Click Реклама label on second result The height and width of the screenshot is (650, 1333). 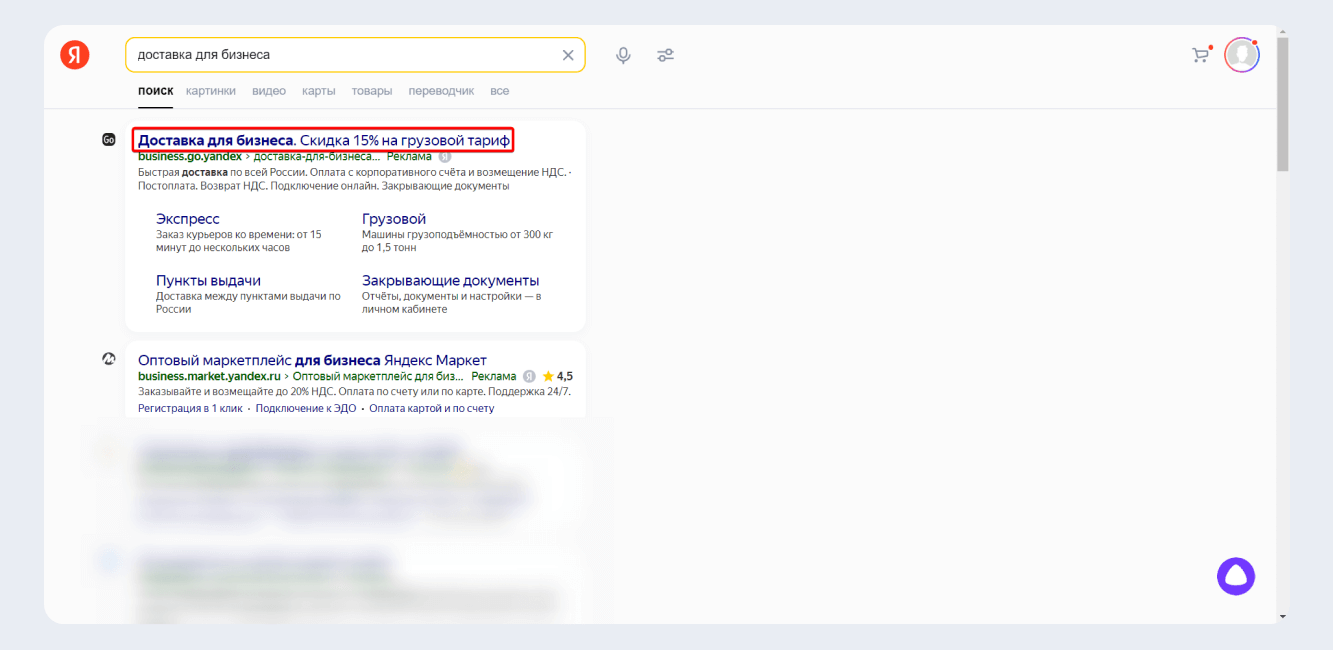coord(494,376)
